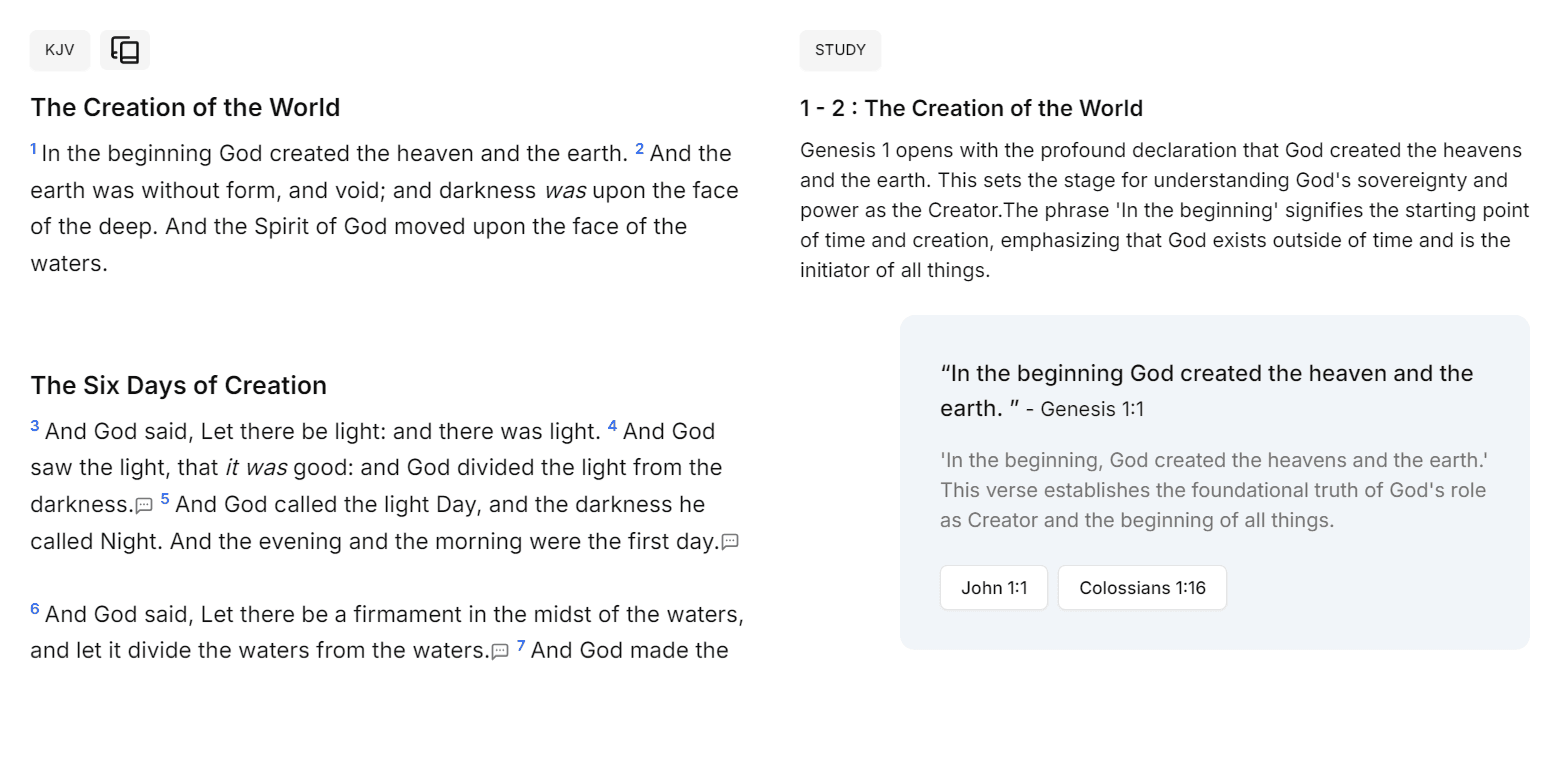This screenshot has height=780, width=1560.
Task: Click the parallel versions icon beside KJV
Action: coord(125,50)
